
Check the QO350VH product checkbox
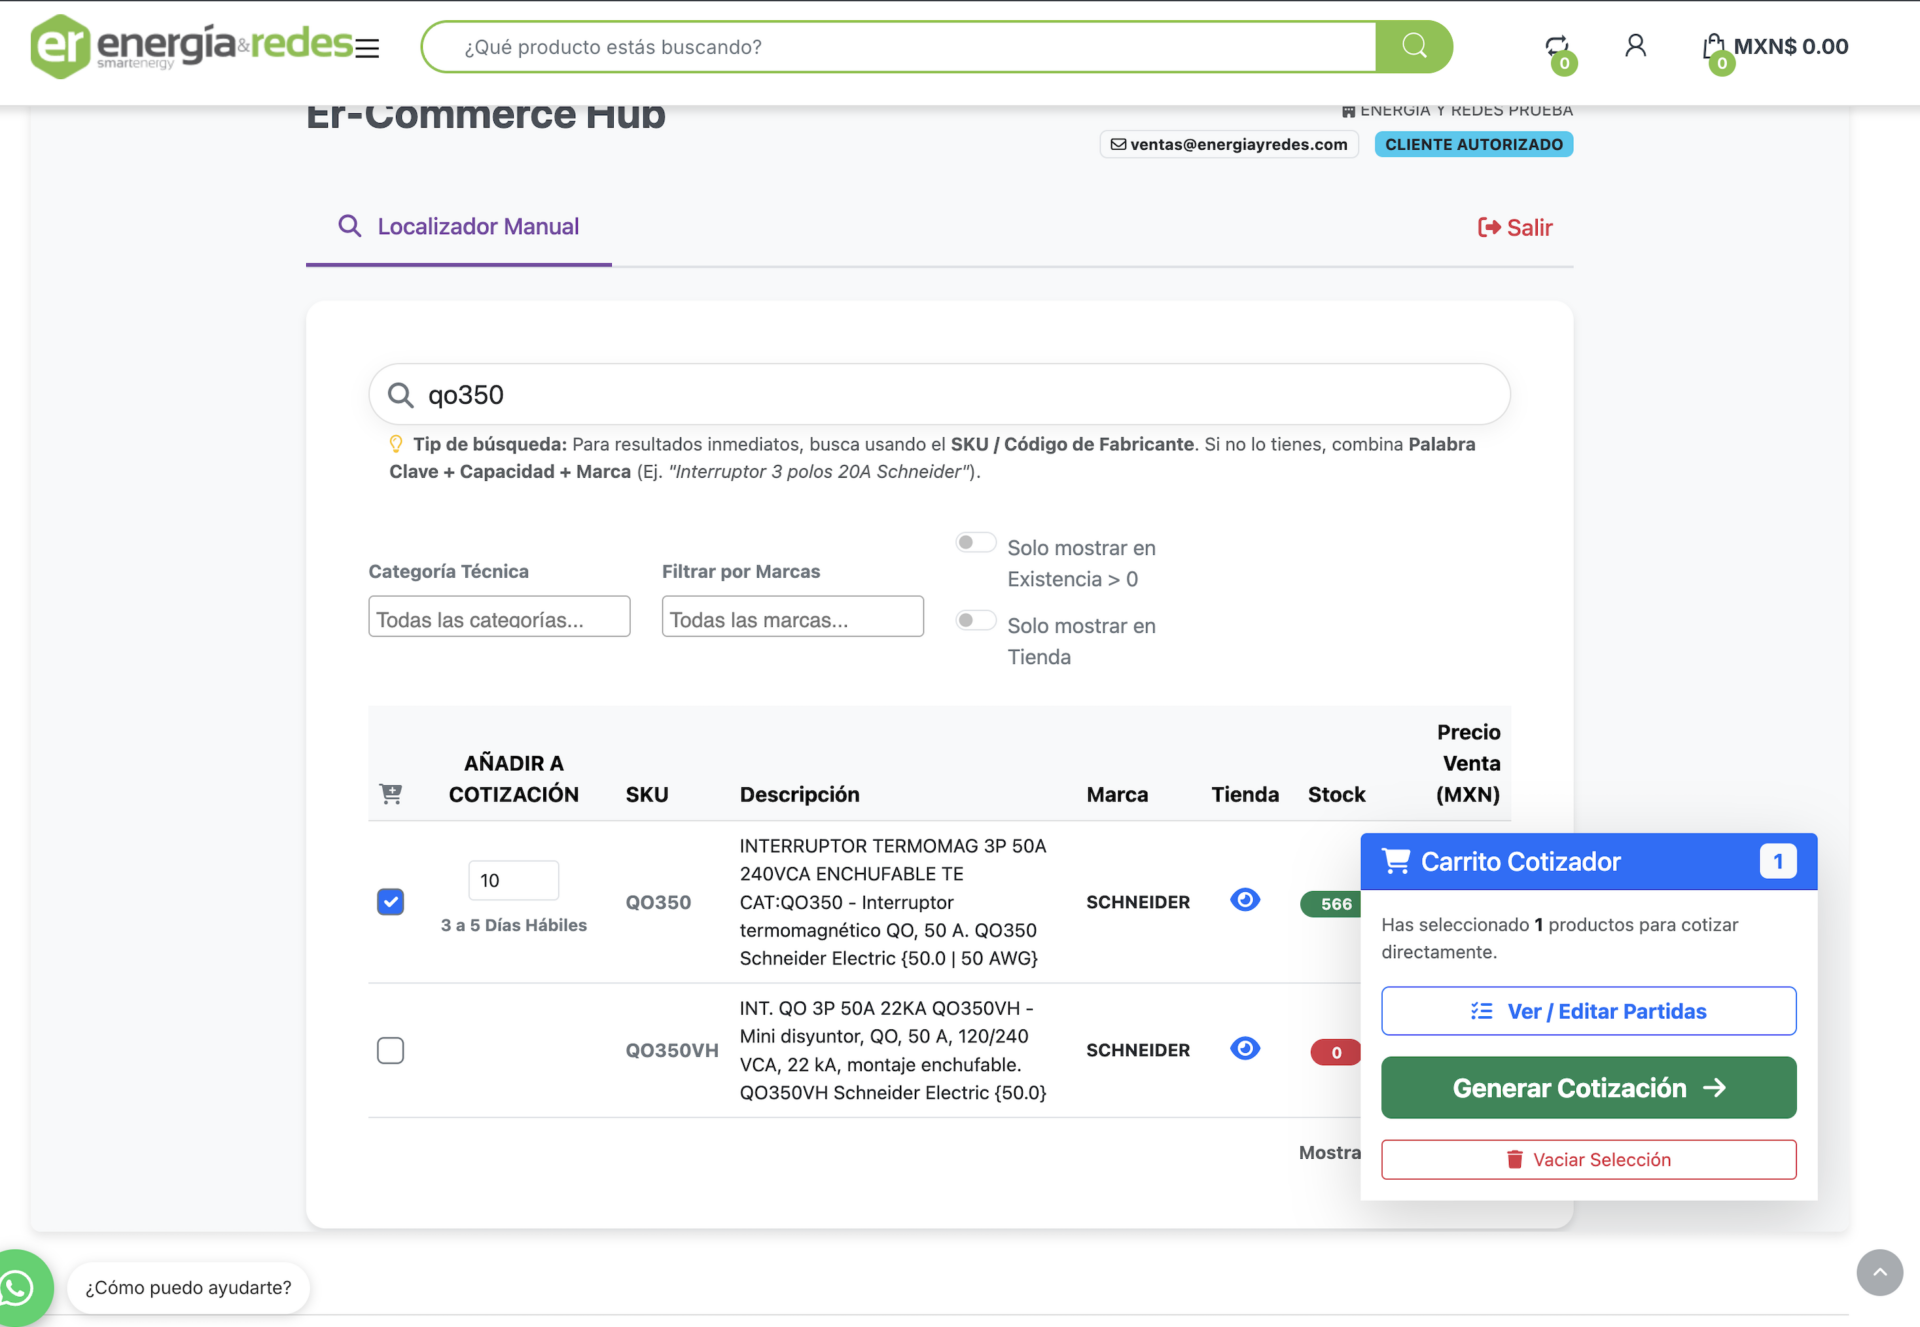391,1050
